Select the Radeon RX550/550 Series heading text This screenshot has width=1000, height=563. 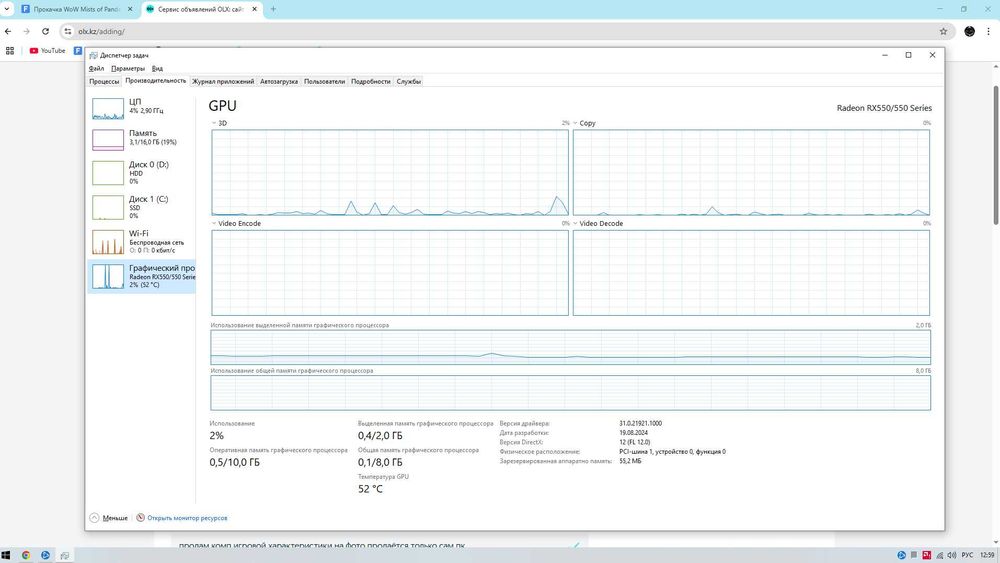click(884, 108)
